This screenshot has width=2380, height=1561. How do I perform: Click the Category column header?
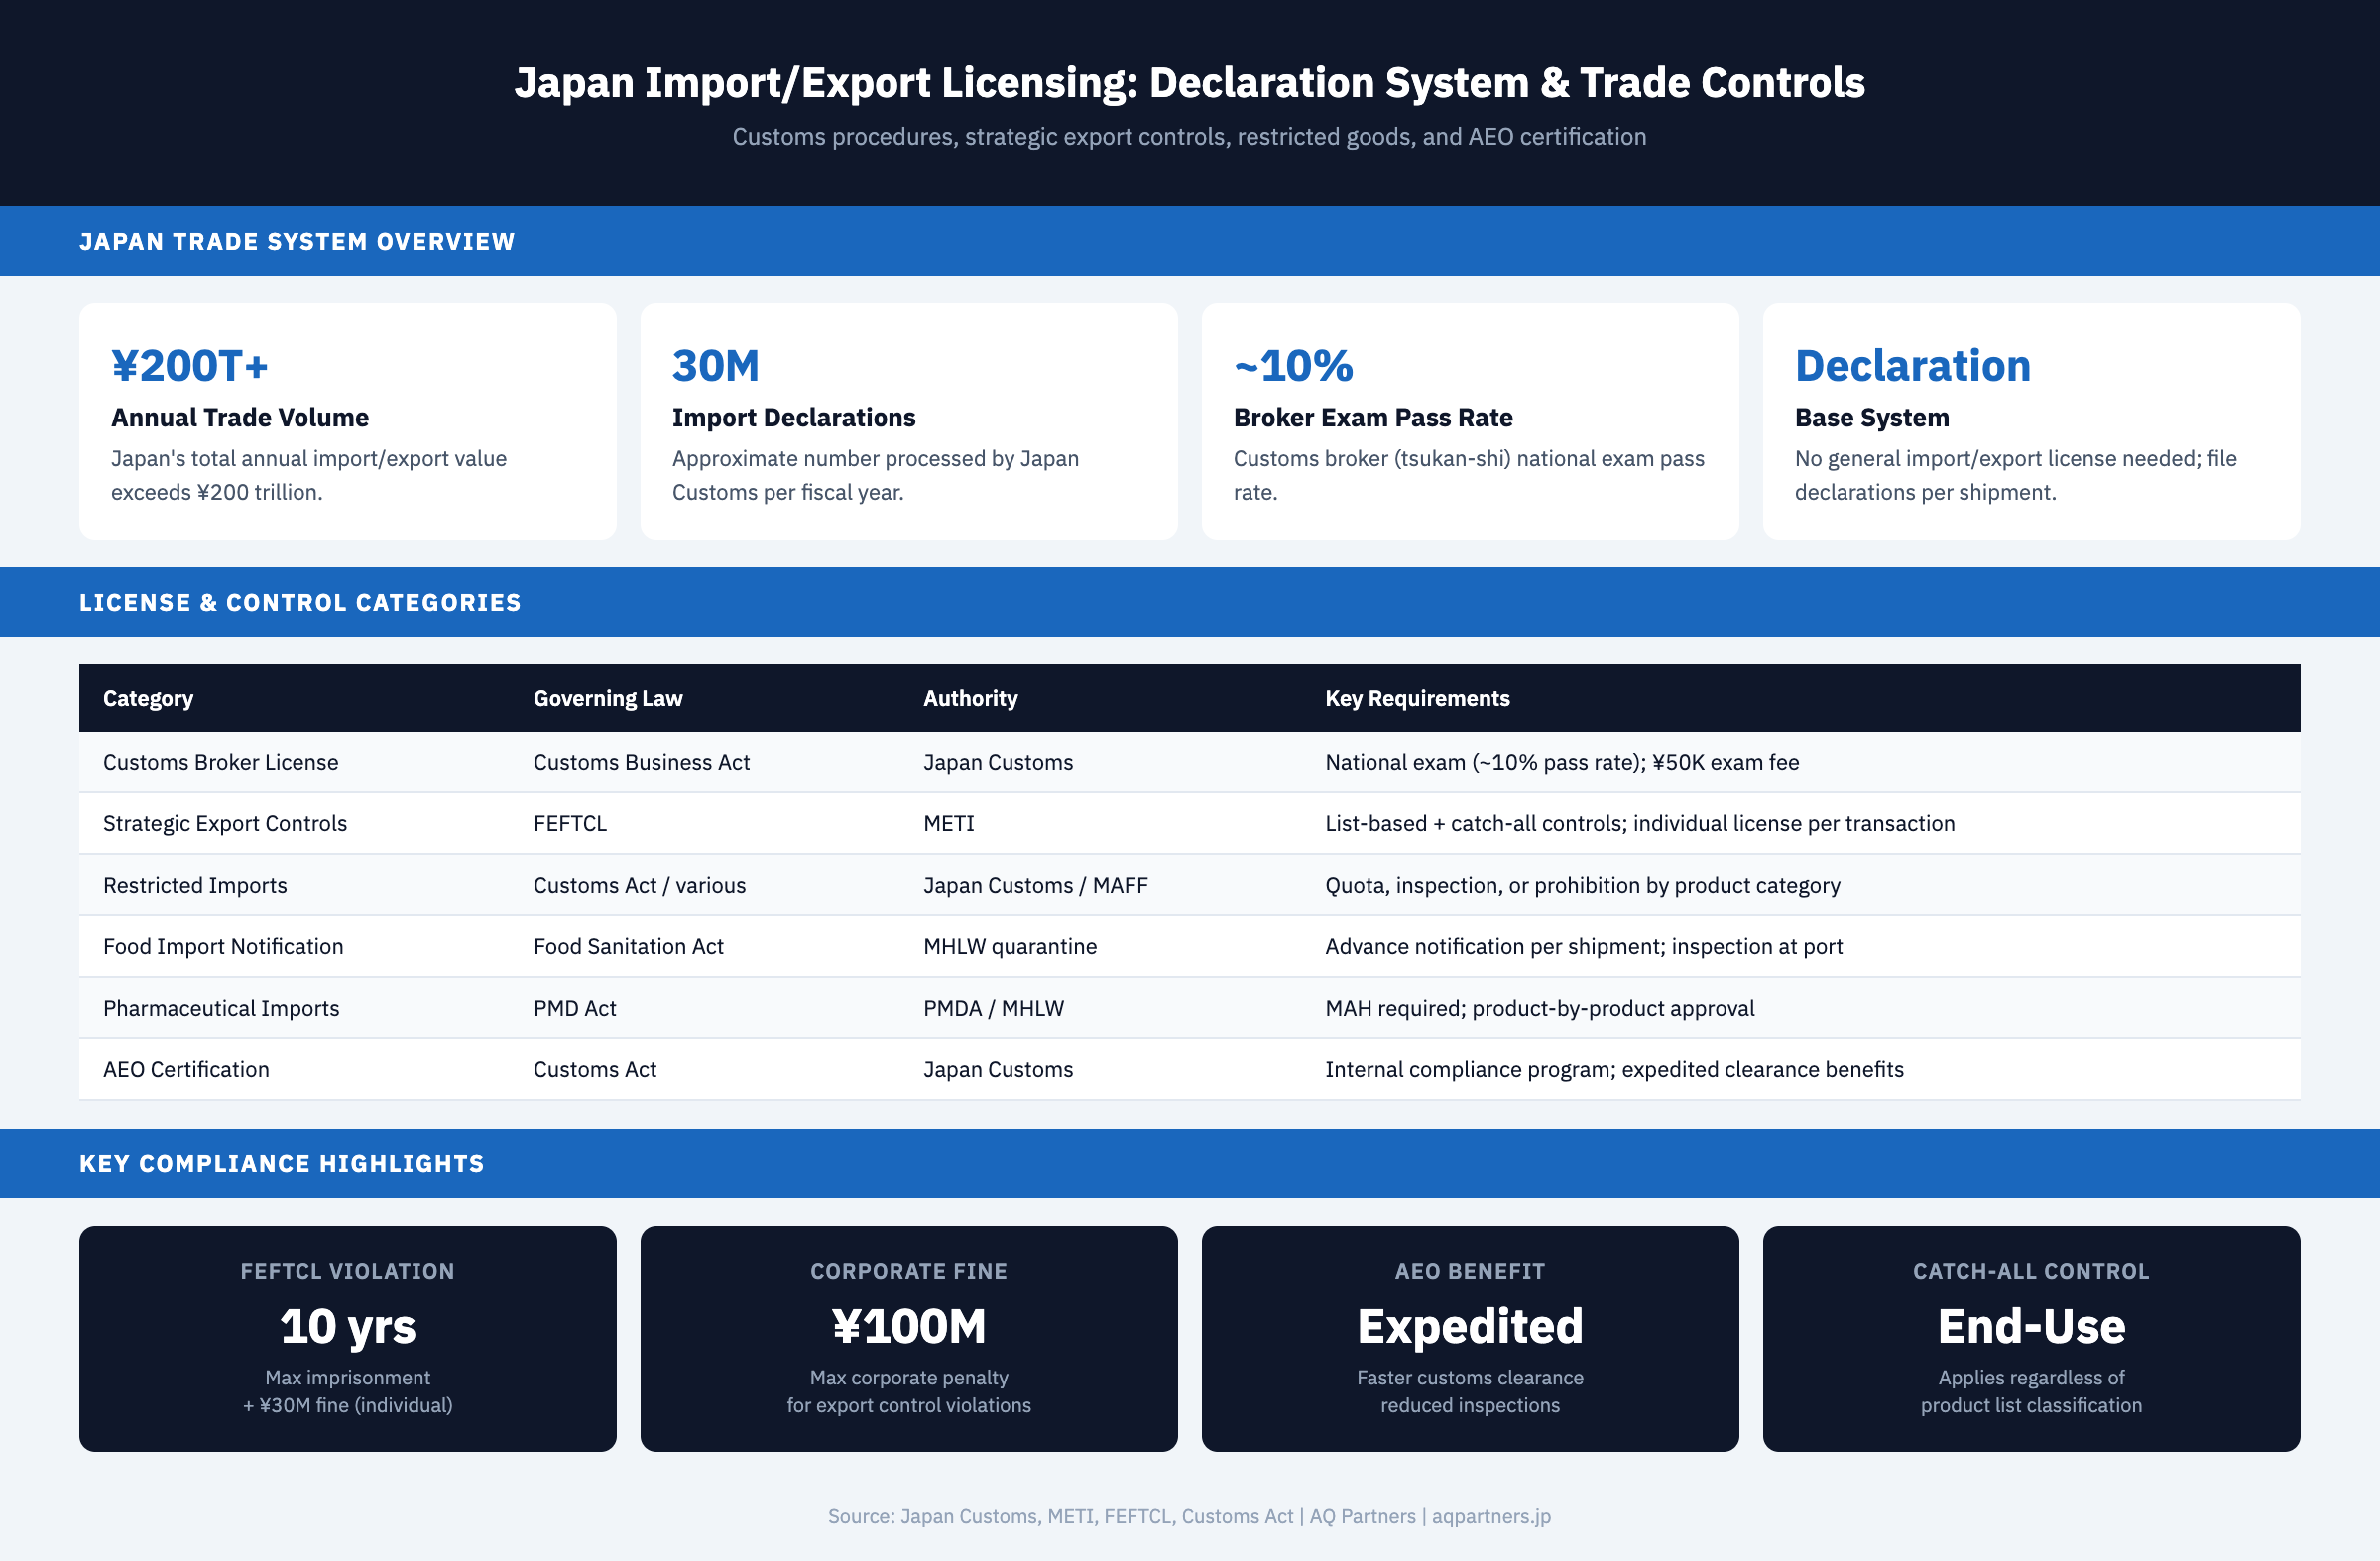click(x=147, y=698)
